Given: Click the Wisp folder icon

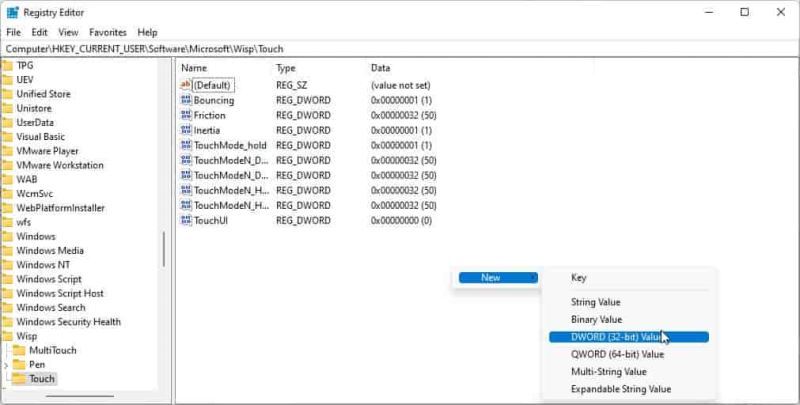Looking at the screenshot, I should pos(7,337).
